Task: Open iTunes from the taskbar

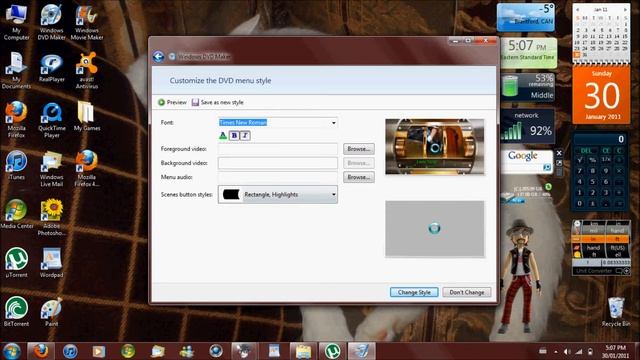Action: (70, 351)
